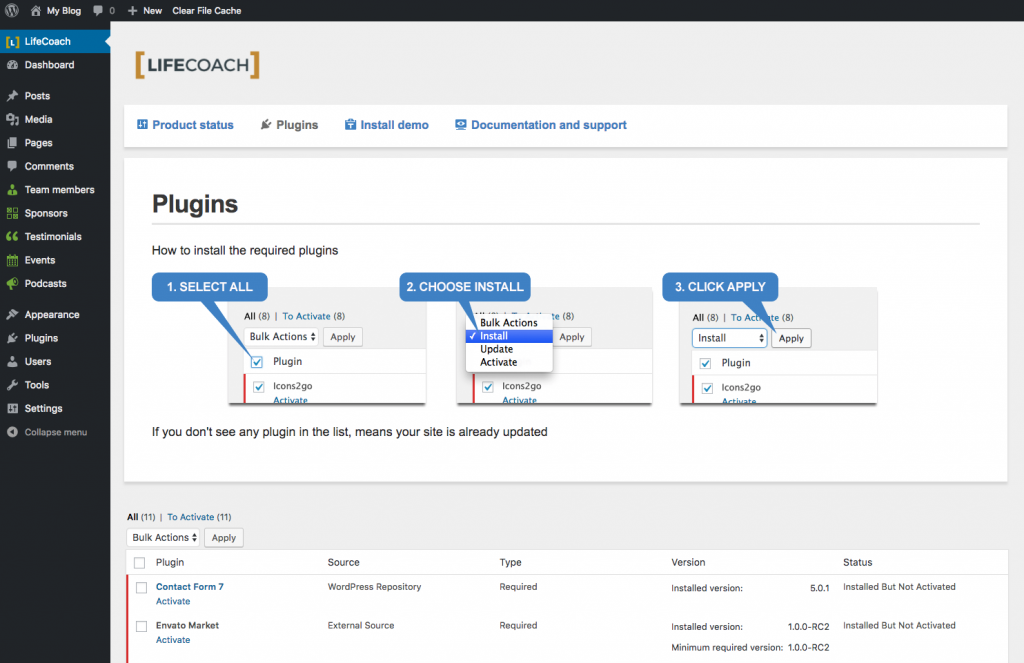1024x663 pixels.
Task: Open Sponsors in the sidebar
Action: tap(55, 213)
